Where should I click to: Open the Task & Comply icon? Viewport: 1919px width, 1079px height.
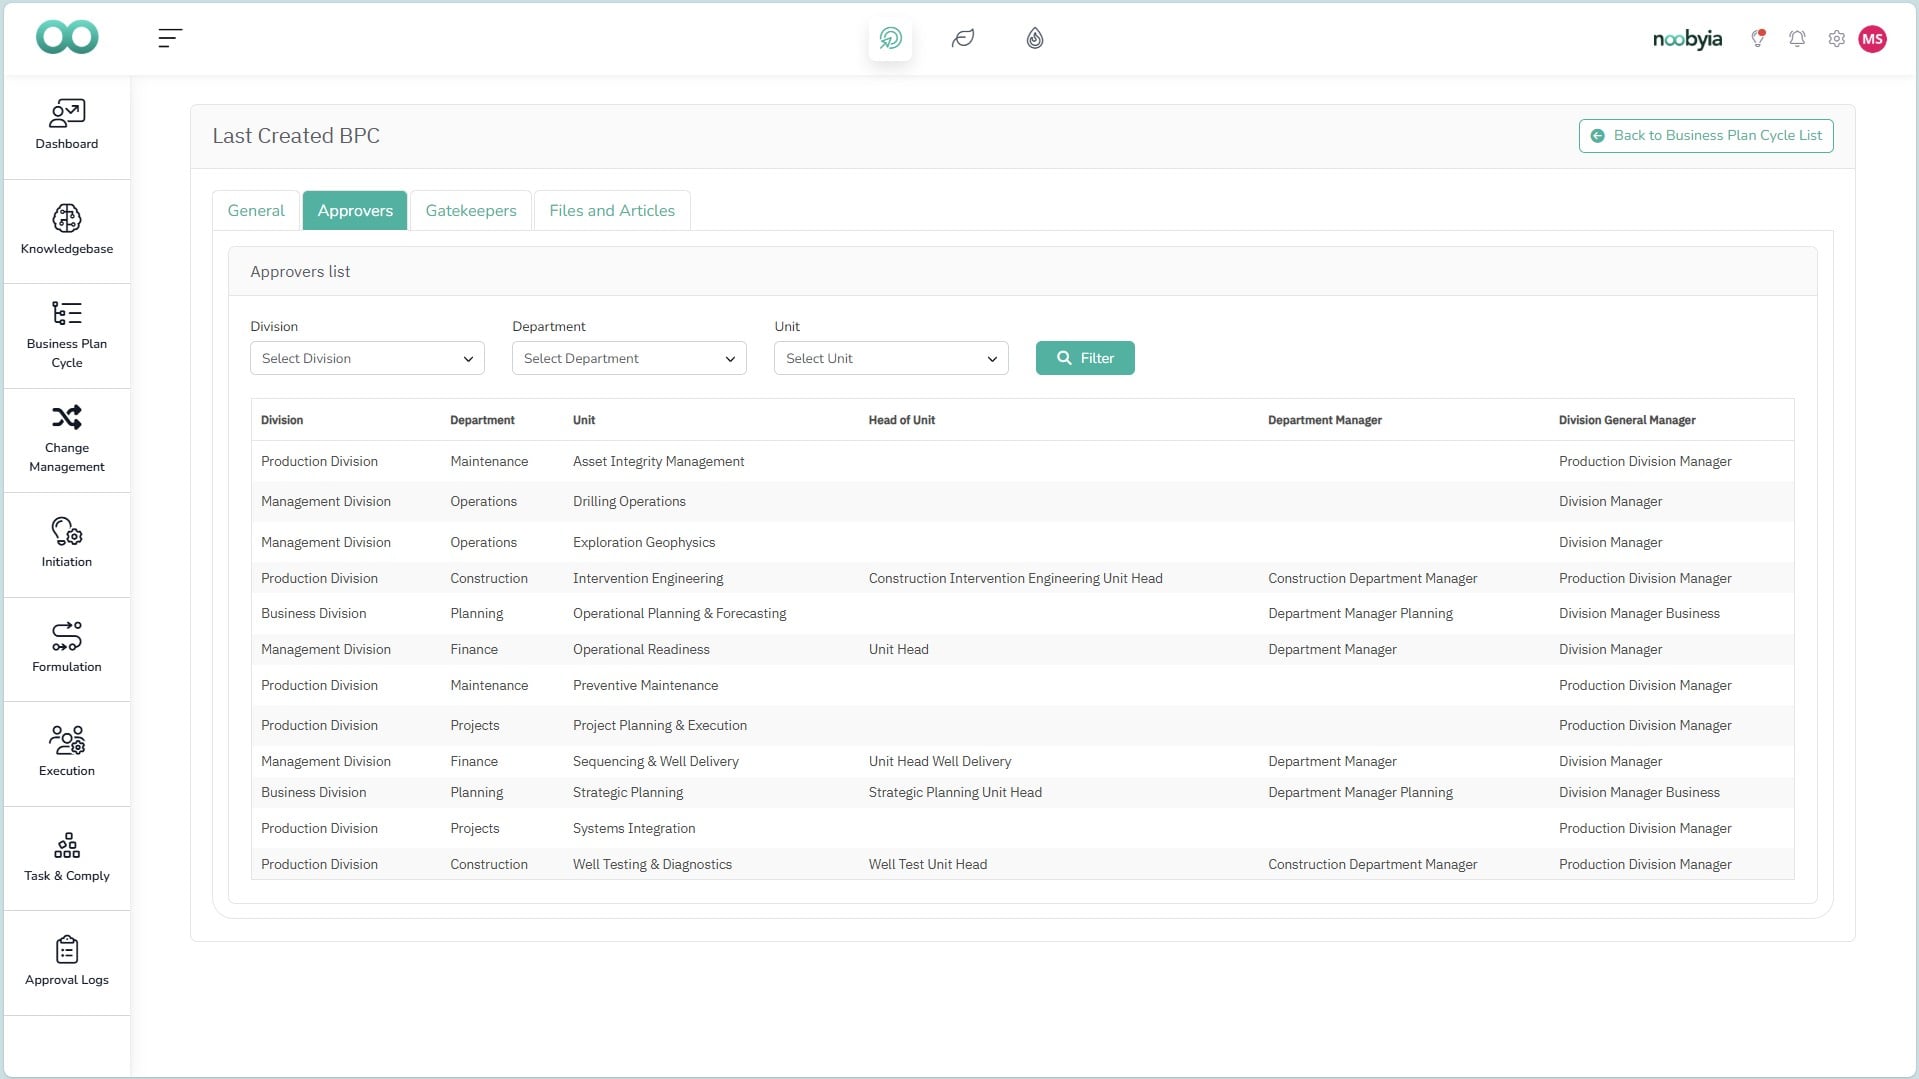tap(67, 845)
